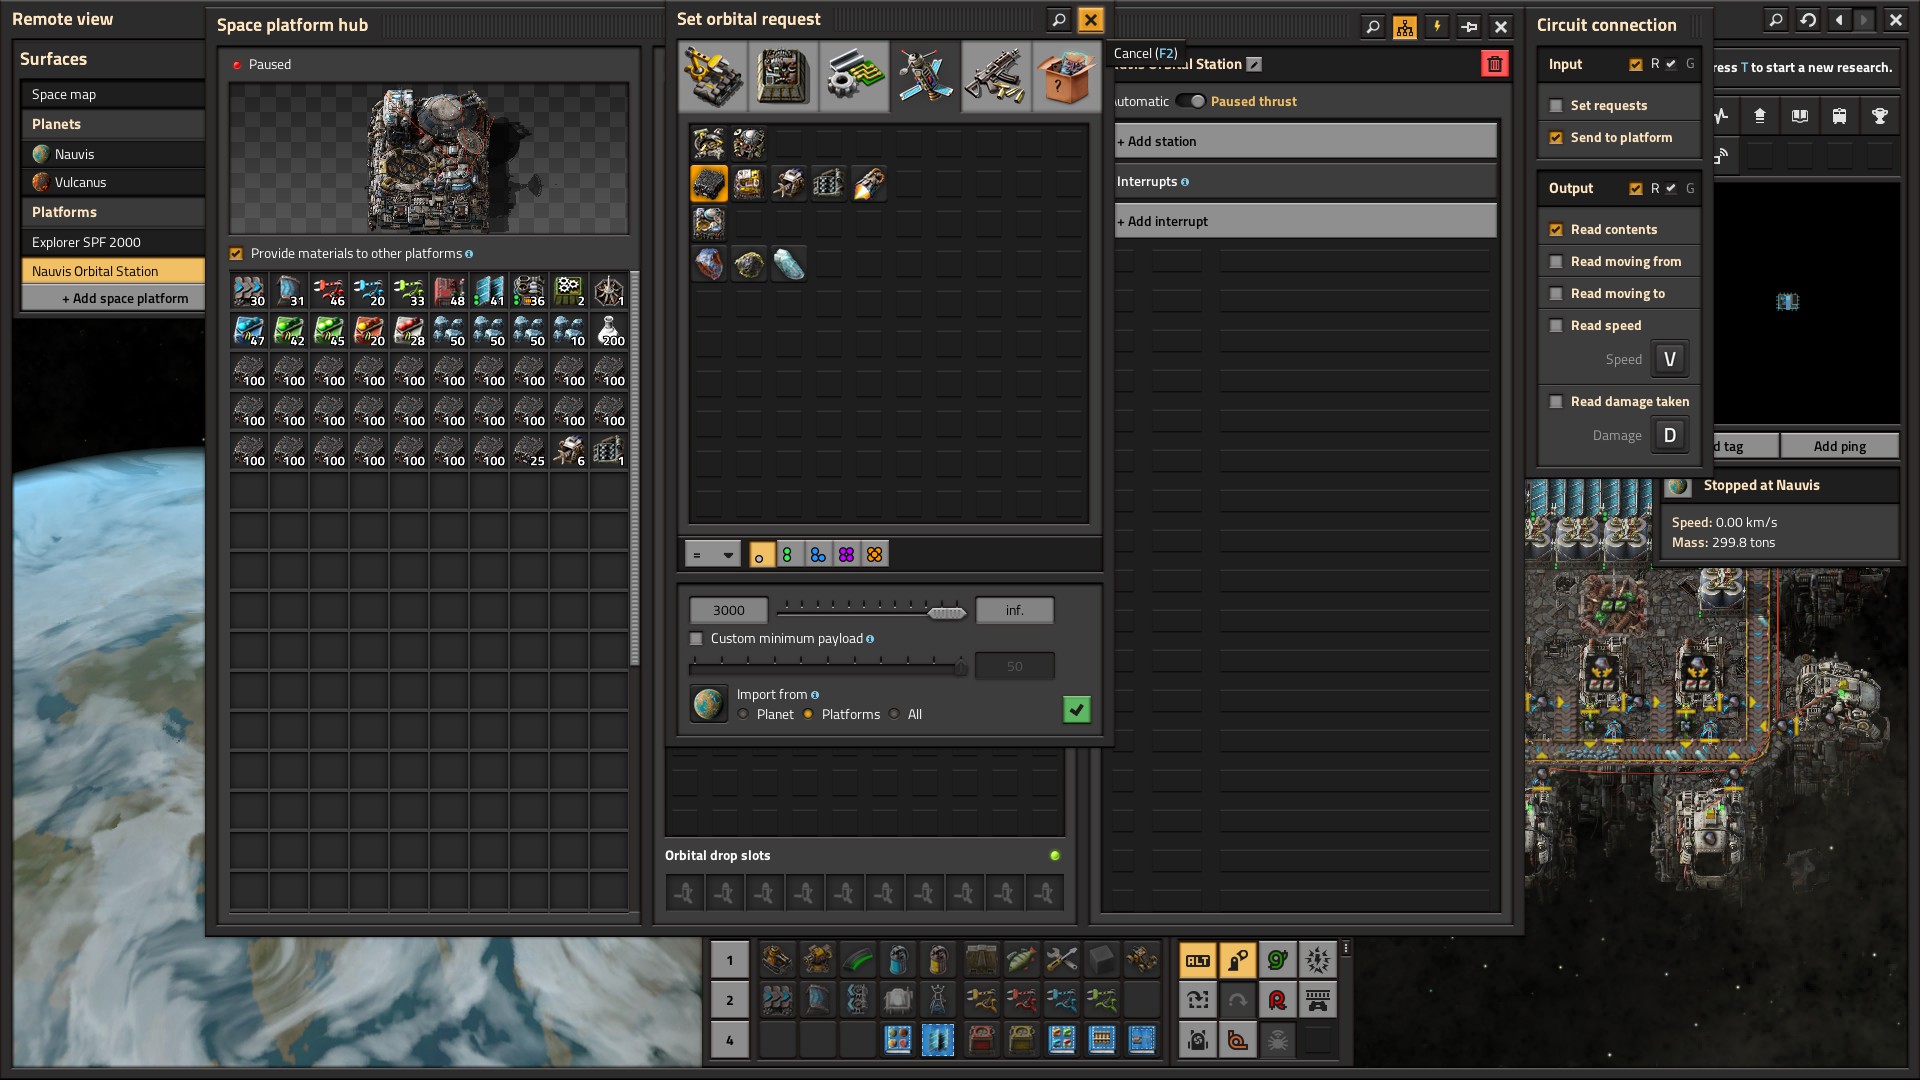Open trains overview icon

[1840, 116]
